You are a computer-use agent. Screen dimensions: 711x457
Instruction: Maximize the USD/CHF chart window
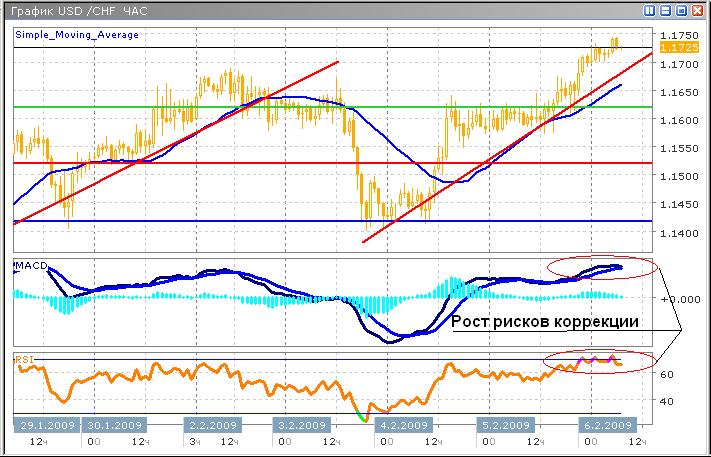click(682, 10)
